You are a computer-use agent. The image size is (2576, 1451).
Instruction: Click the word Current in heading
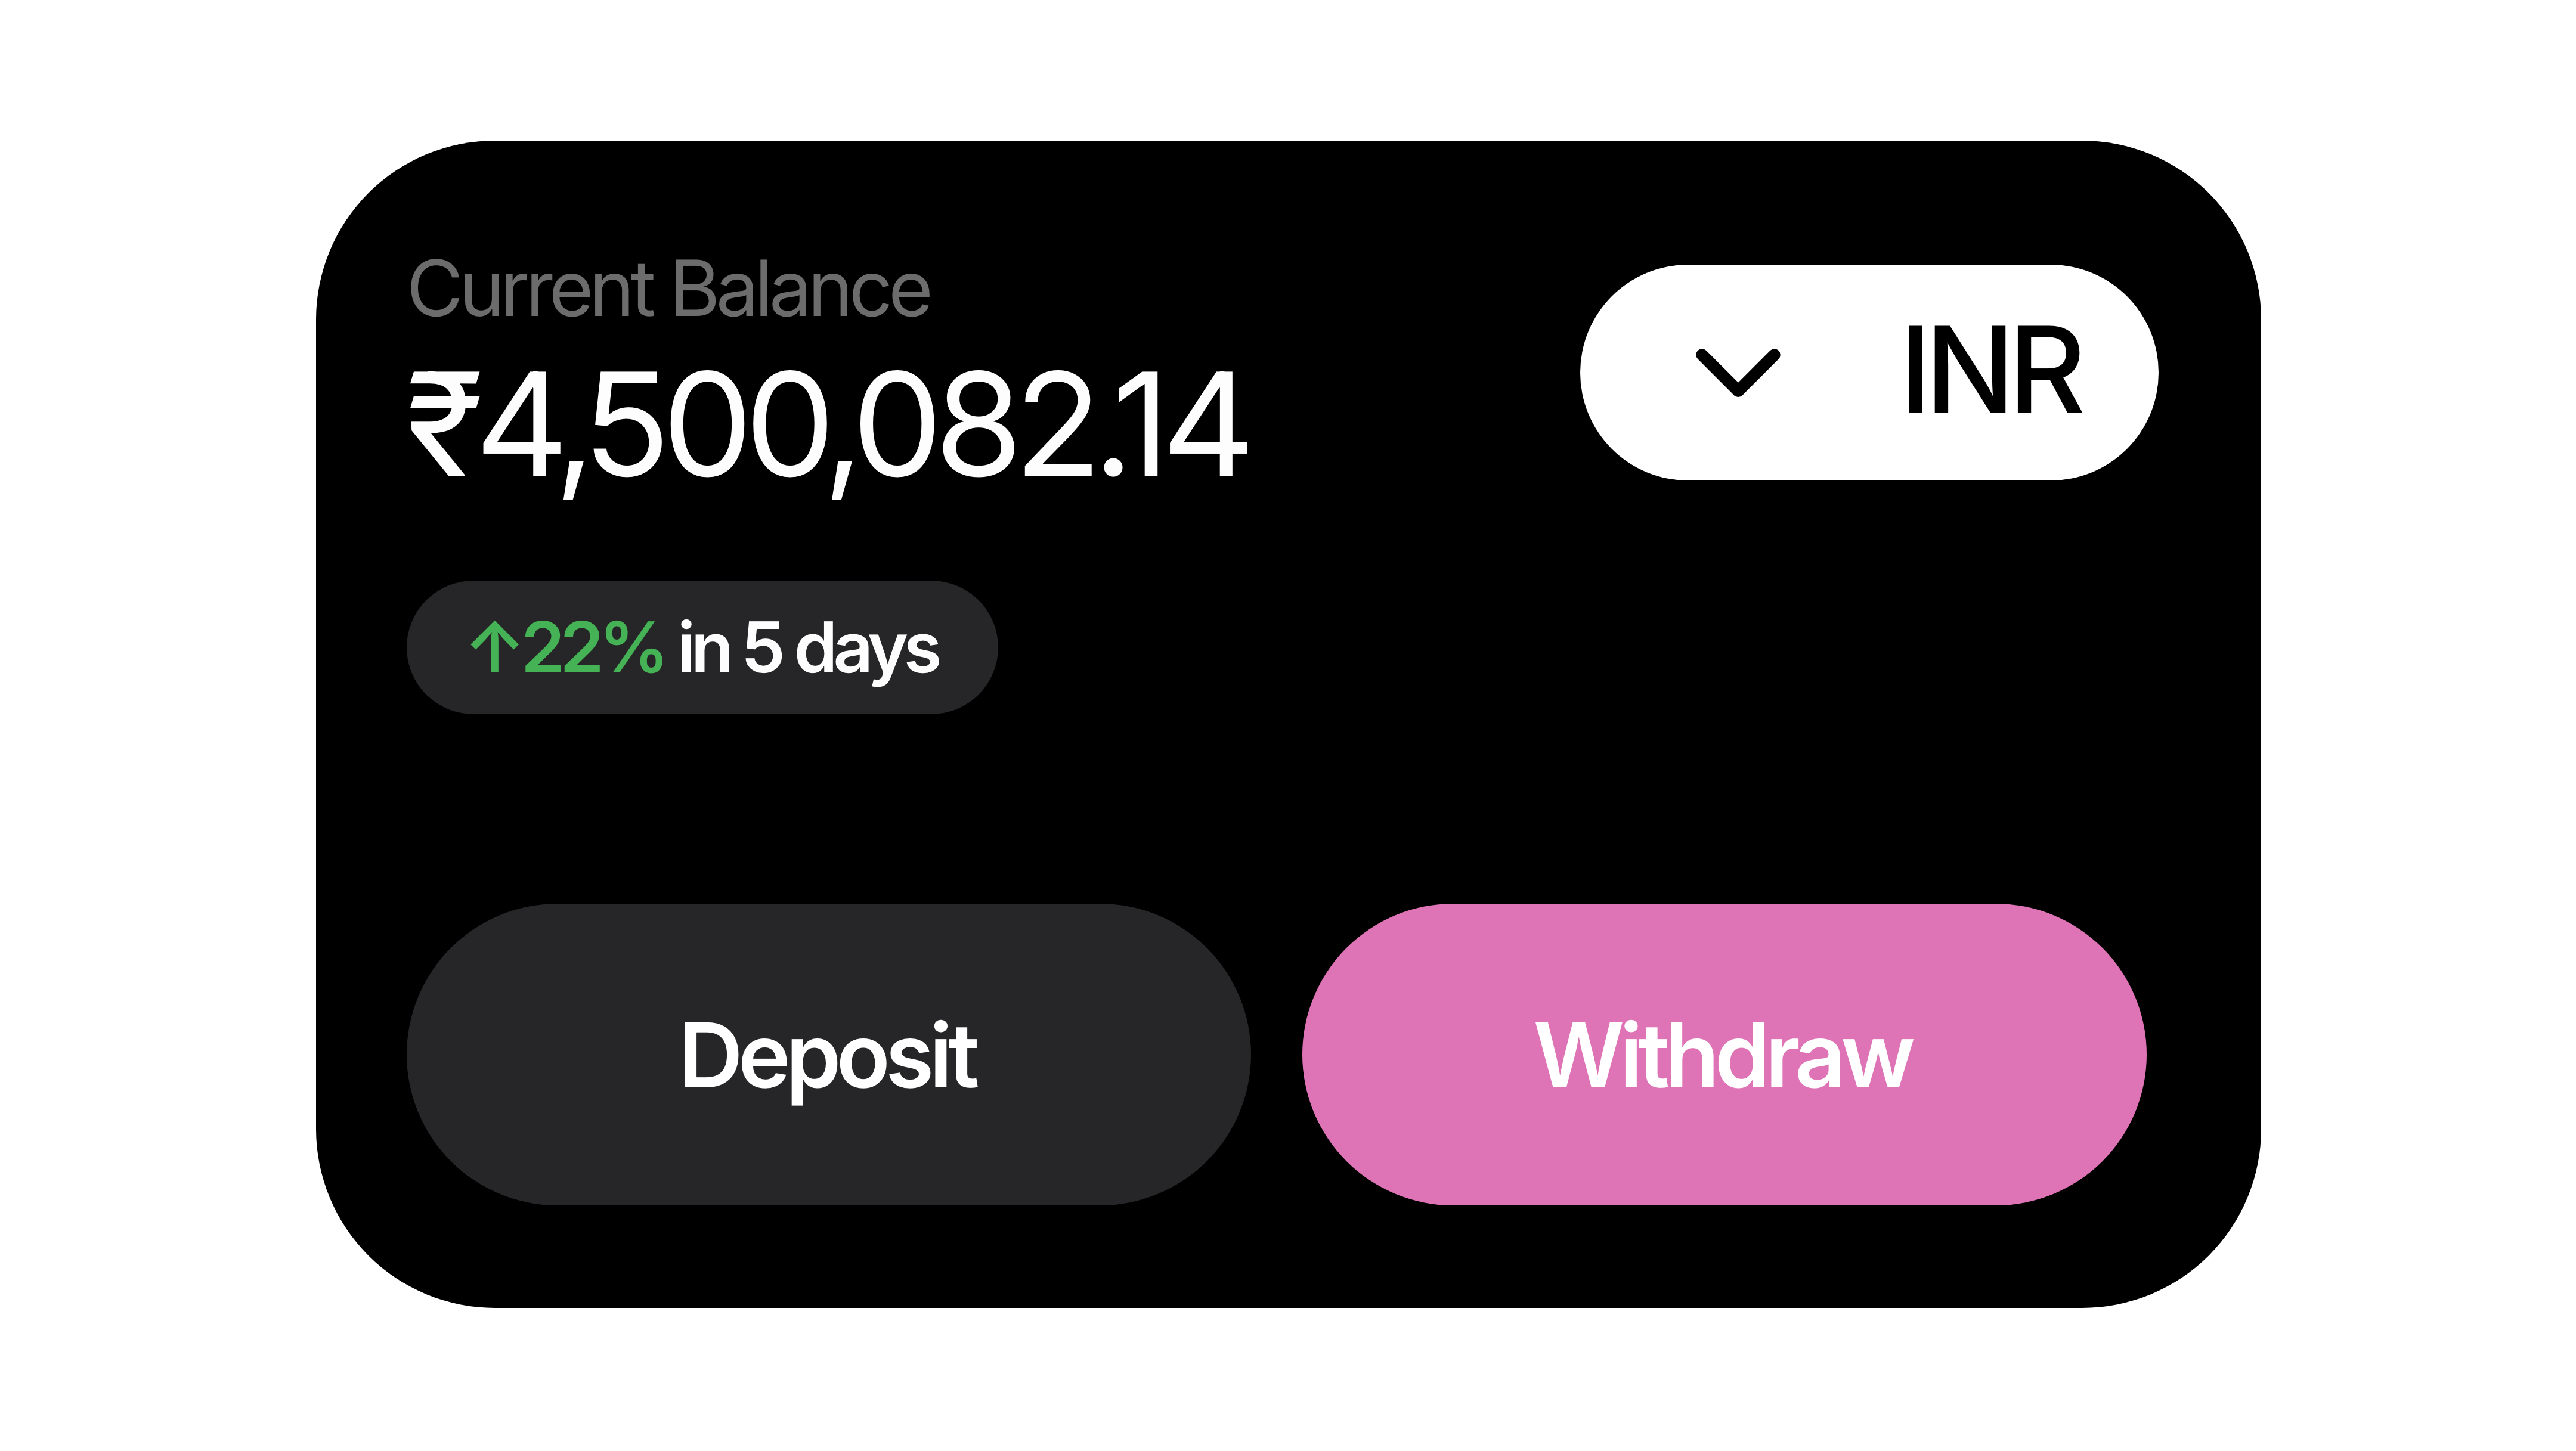tap(533, 290)
